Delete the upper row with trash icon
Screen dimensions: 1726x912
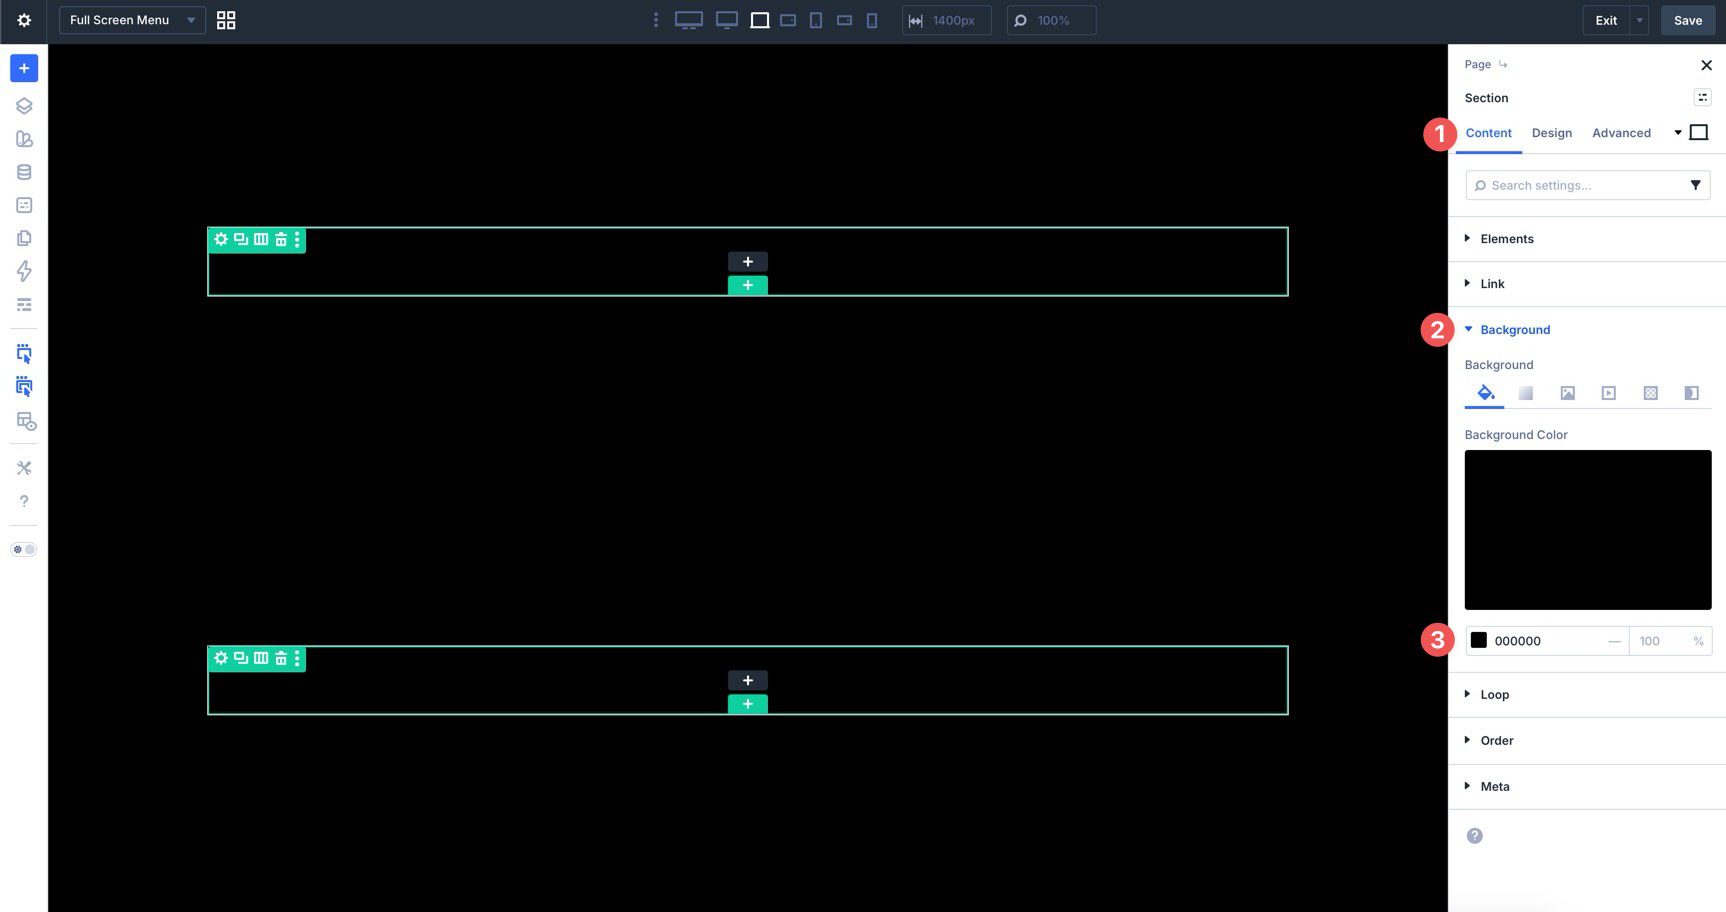(x=281, y=239)
